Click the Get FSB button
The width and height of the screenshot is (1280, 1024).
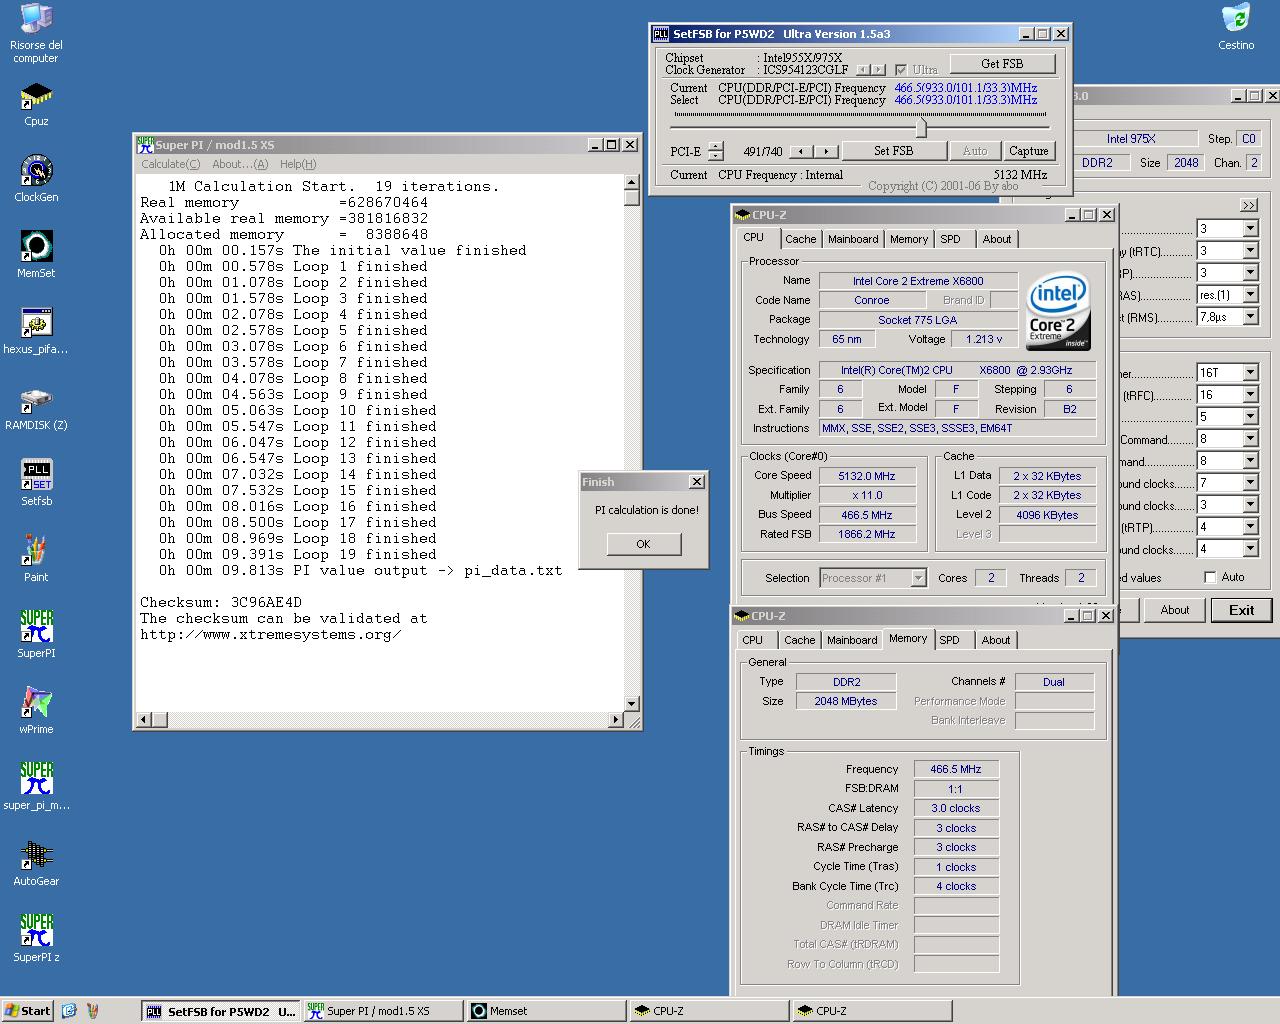click(1001, 63)
